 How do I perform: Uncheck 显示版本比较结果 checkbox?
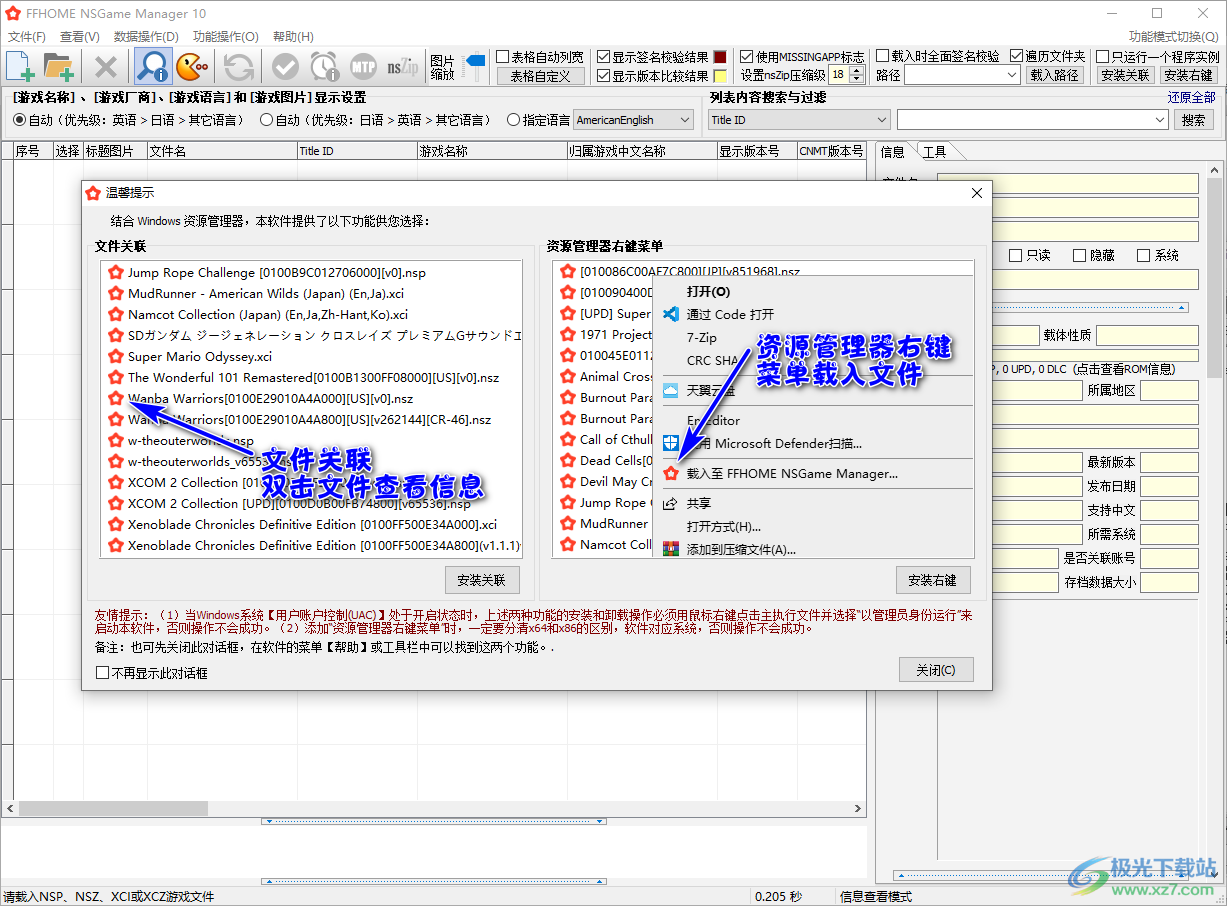pos(603,76)
